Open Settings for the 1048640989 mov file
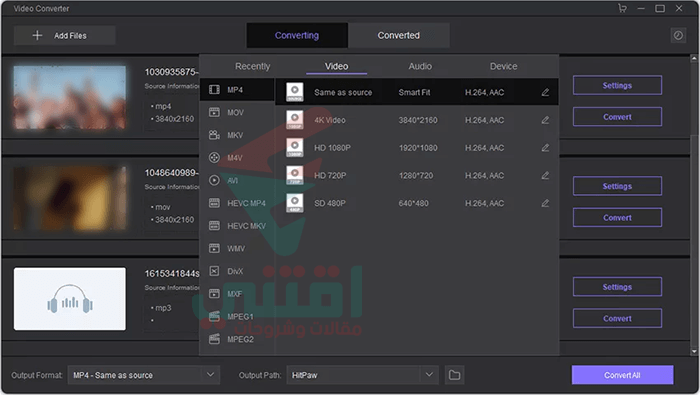700x395 pixels. [617, 186]
